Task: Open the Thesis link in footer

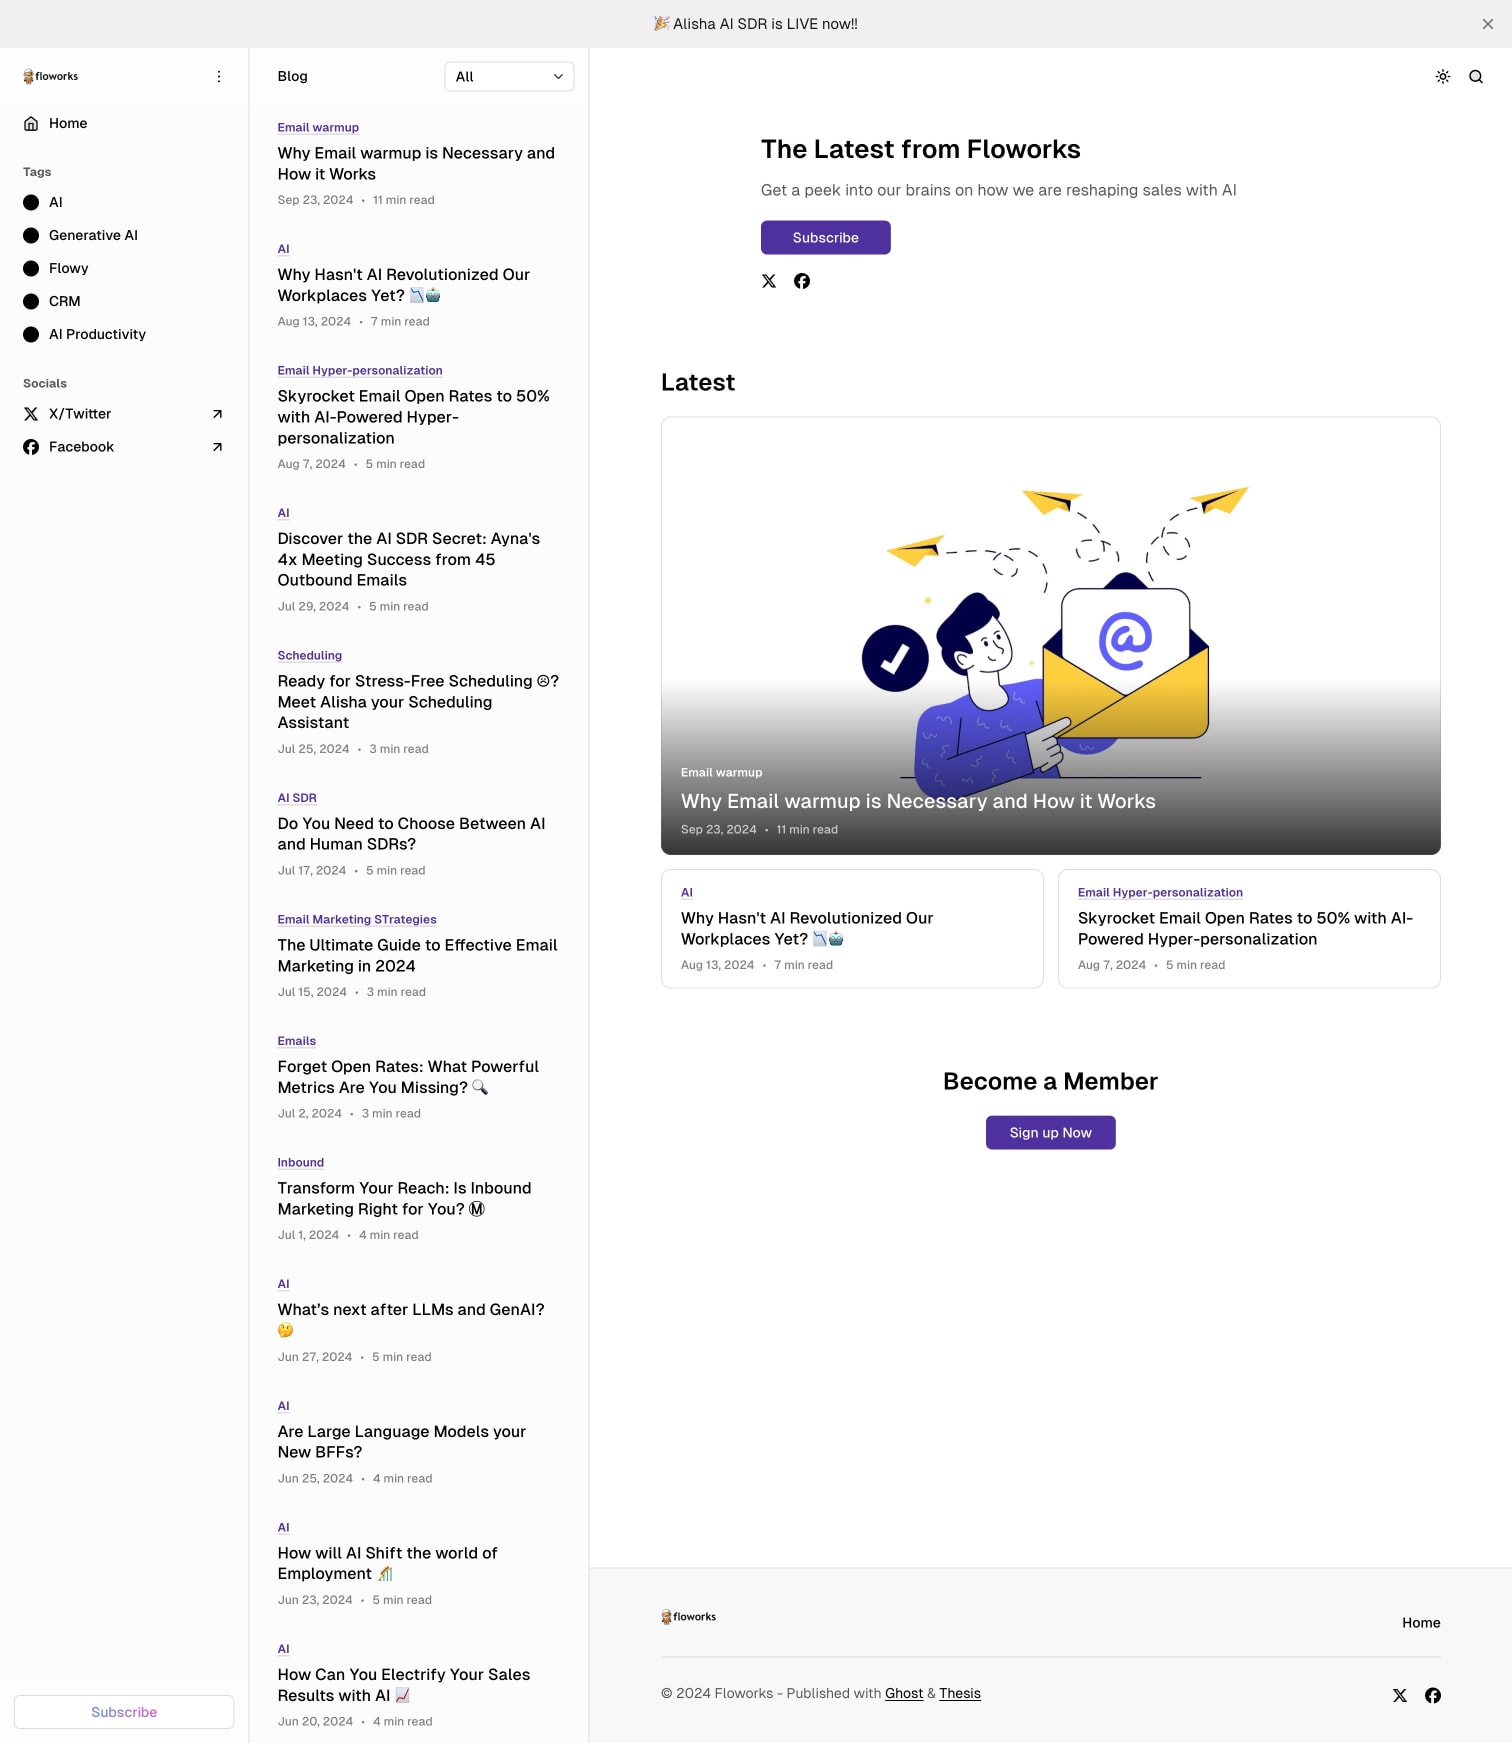Action: coord(959,1693)
